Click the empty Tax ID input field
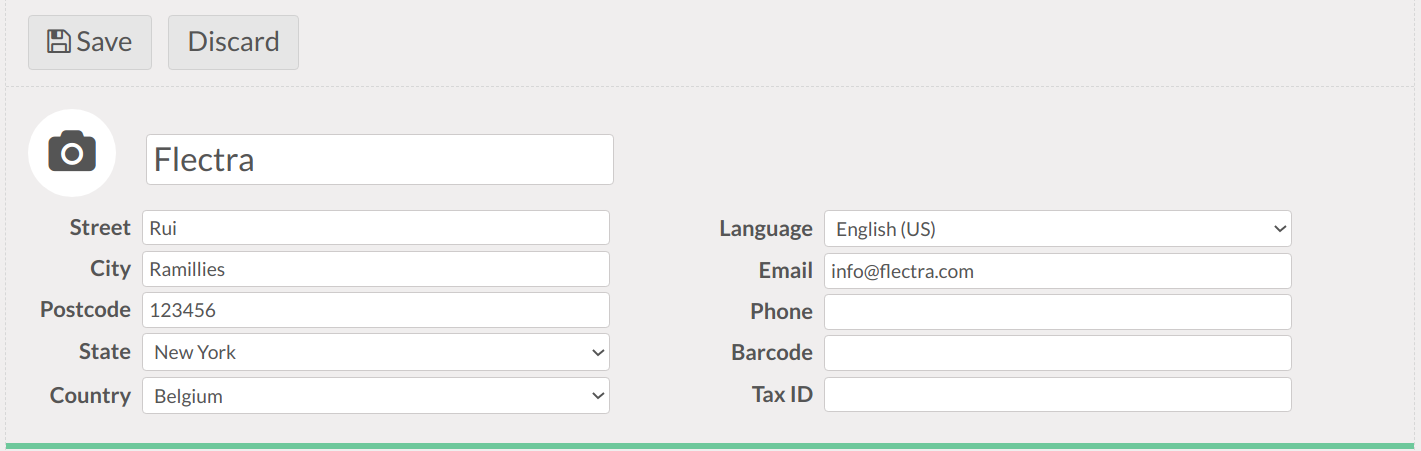This screenshot has height=451, width=1421. coord(1057,394)
